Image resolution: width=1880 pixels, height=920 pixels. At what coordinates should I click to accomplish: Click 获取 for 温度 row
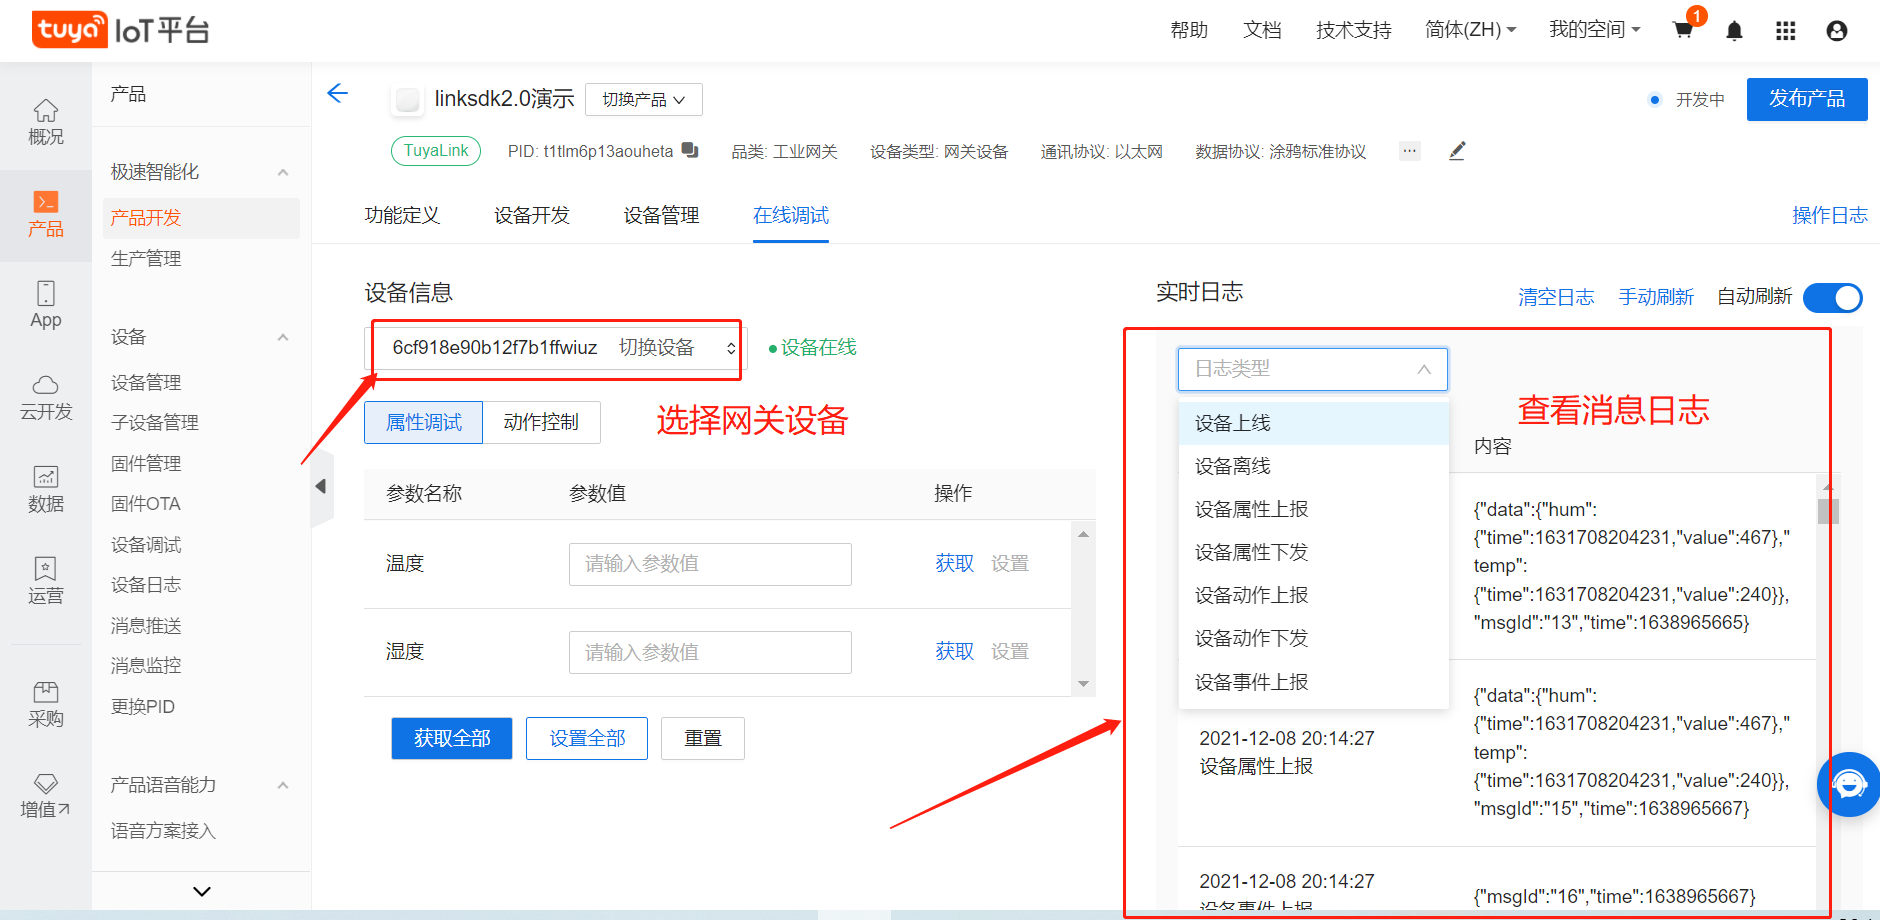[954, 563]
